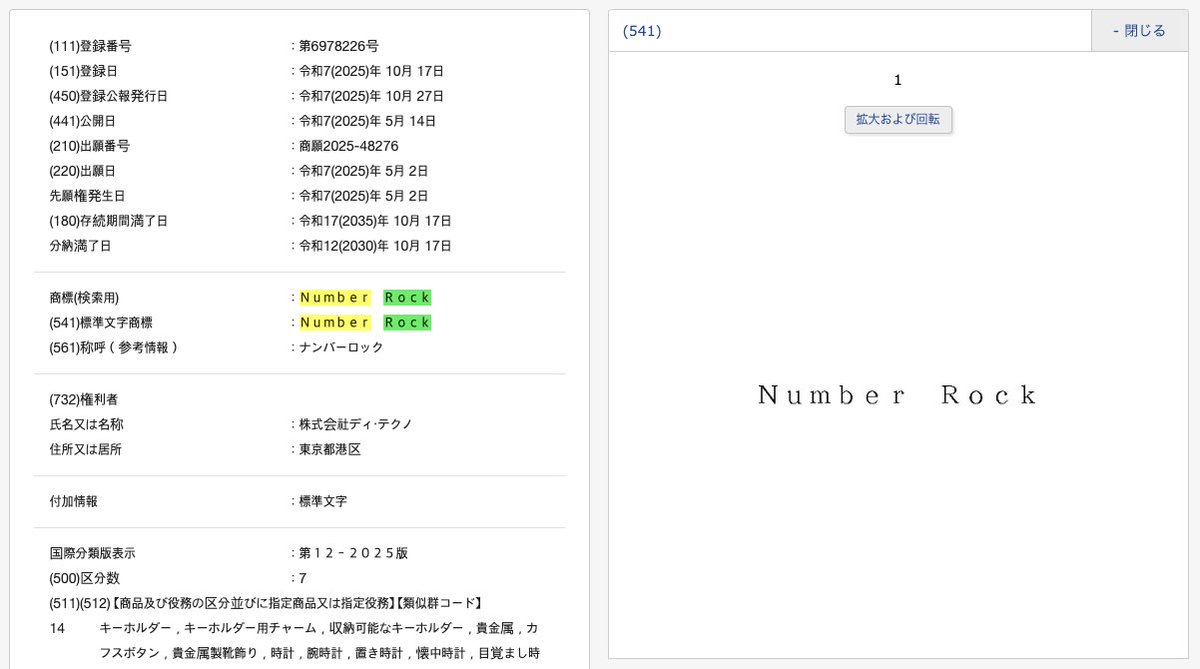Click the 付加情報 label
1200x669 pixels.
click(73, 501)
